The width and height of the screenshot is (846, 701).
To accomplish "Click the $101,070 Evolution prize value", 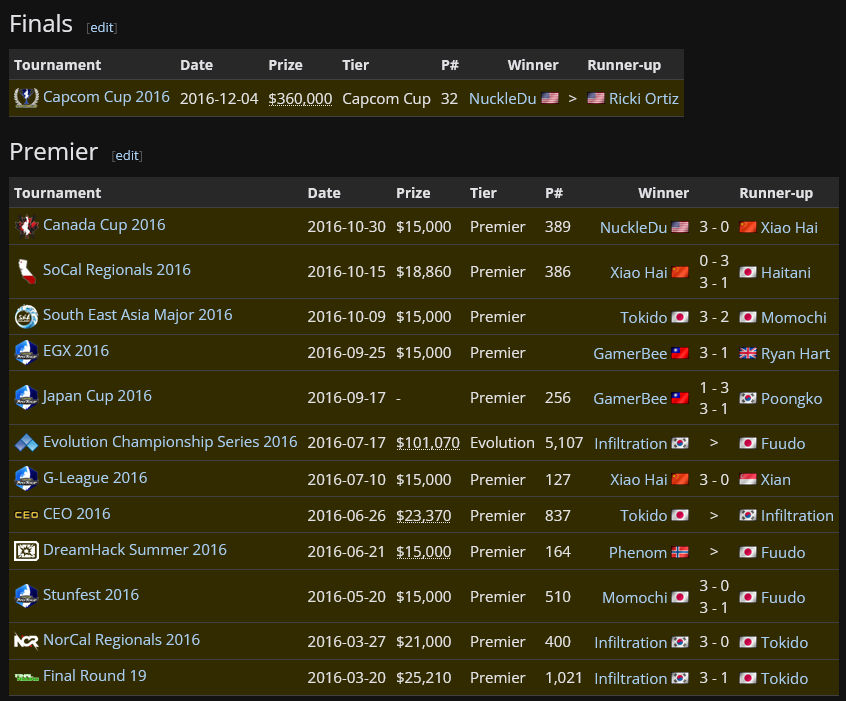I will point(428,443).
